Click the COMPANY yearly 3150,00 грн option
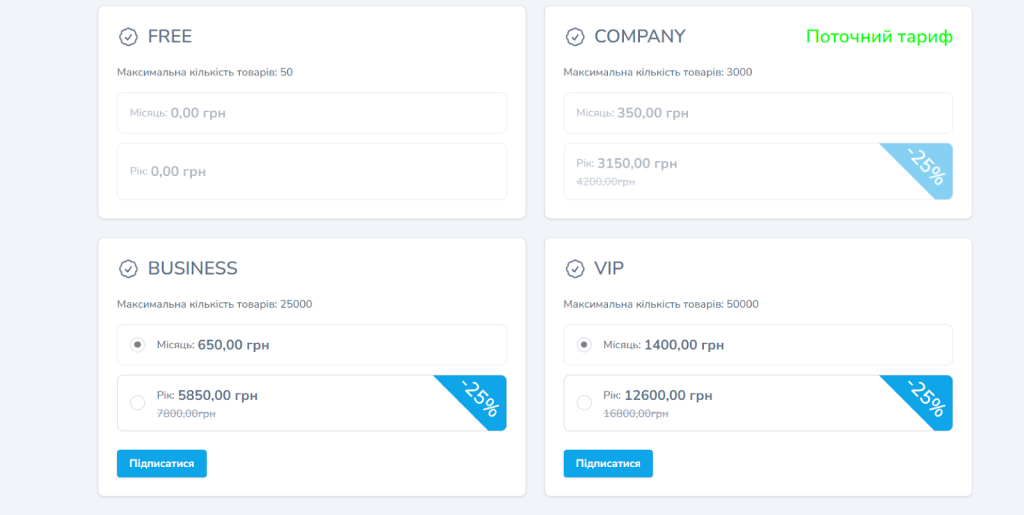1024x515 pixels. 720,171
